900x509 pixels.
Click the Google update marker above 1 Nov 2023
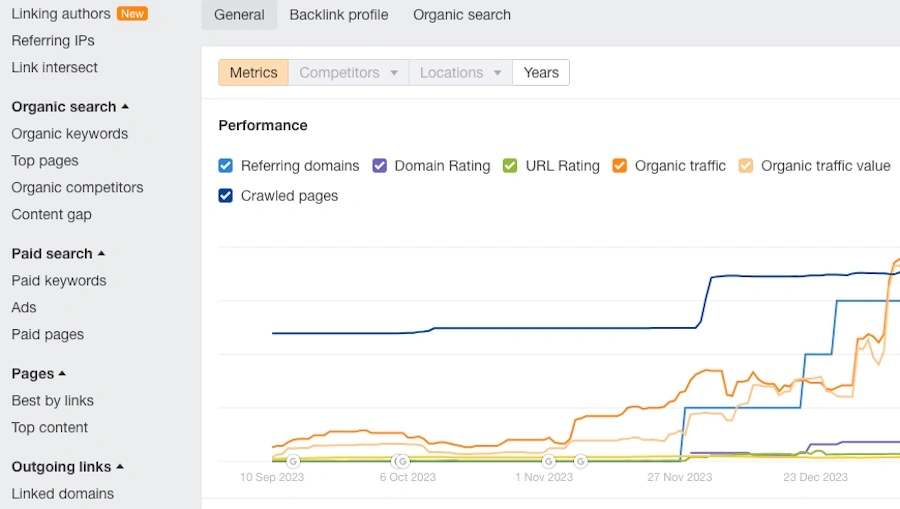tap(548, 461)
